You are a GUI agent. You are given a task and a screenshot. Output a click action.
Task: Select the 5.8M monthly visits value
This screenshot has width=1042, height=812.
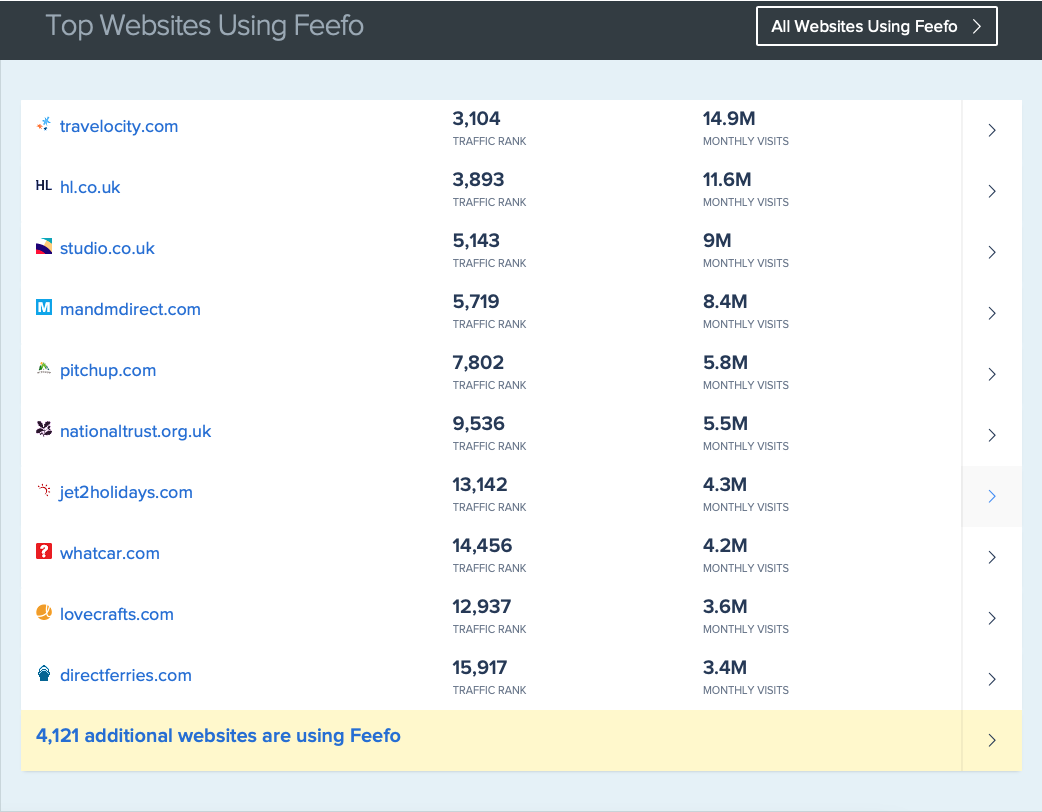[726, 363]
